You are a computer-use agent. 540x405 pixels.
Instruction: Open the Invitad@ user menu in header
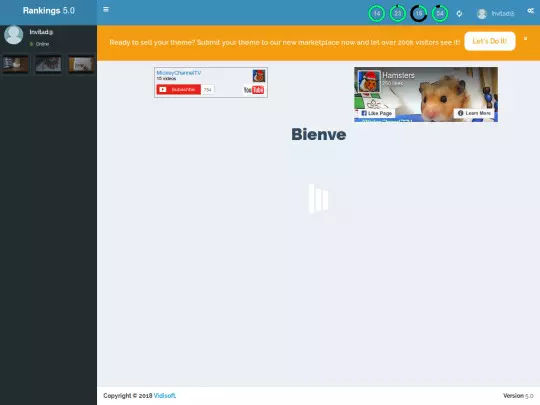coord(496,13)
